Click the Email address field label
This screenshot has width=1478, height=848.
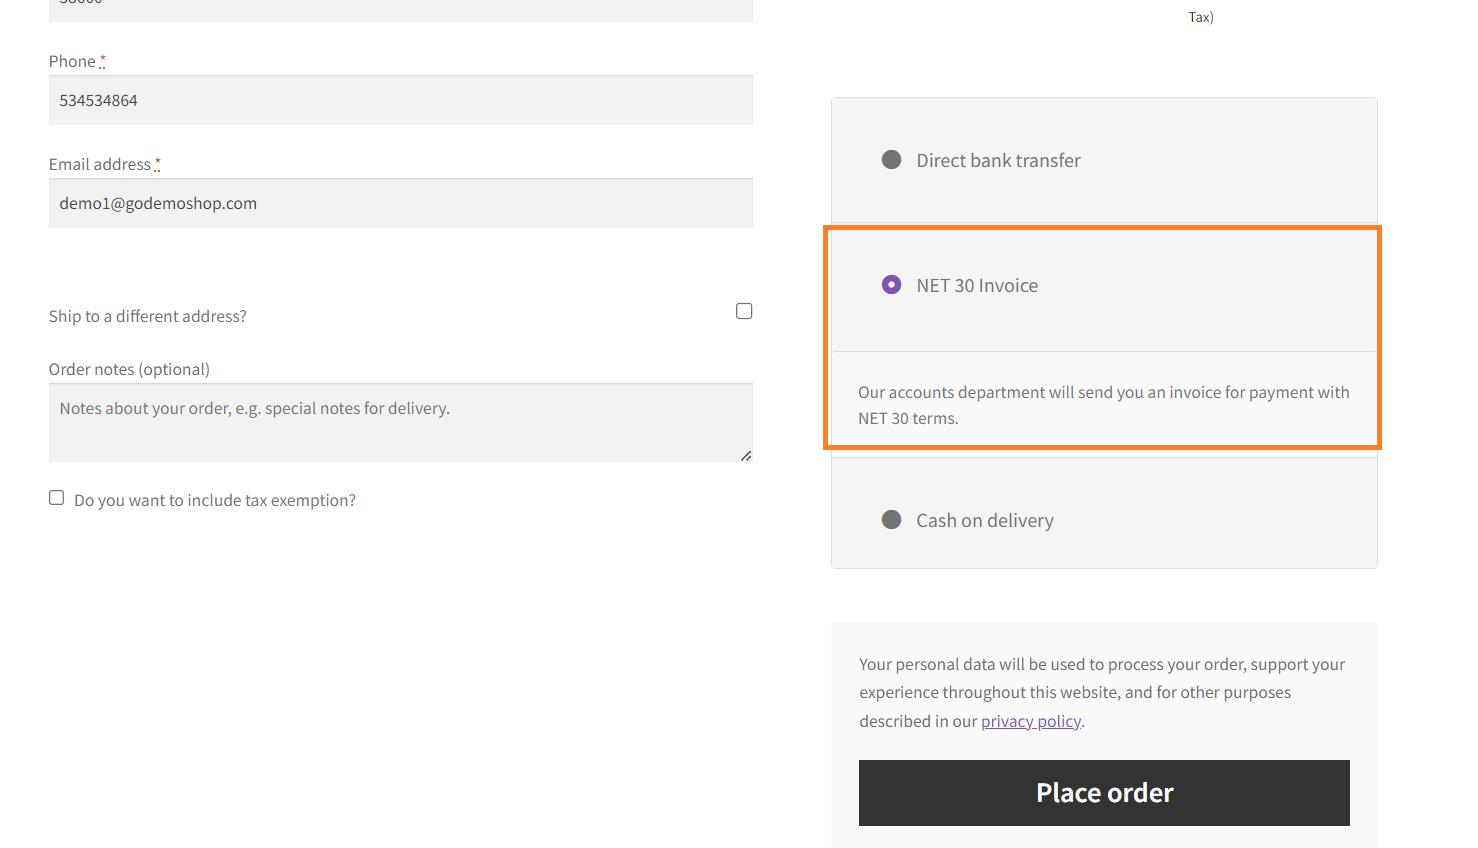point(100,164)
